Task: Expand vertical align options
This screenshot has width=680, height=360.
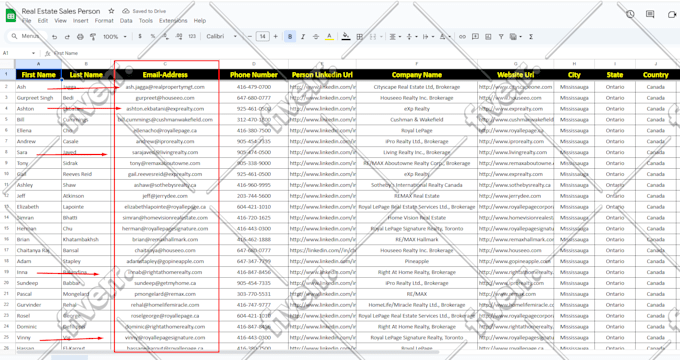Action: point(411,37)
